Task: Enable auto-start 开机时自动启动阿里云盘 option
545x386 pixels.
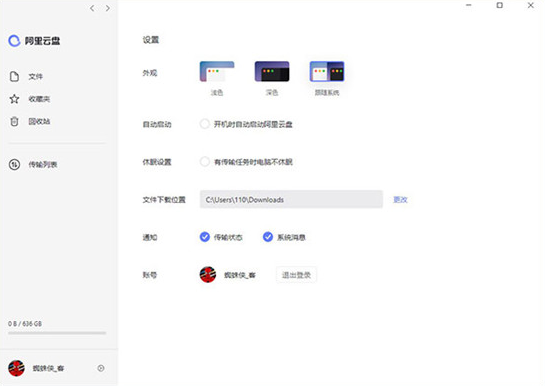Action: coord(205,124)
